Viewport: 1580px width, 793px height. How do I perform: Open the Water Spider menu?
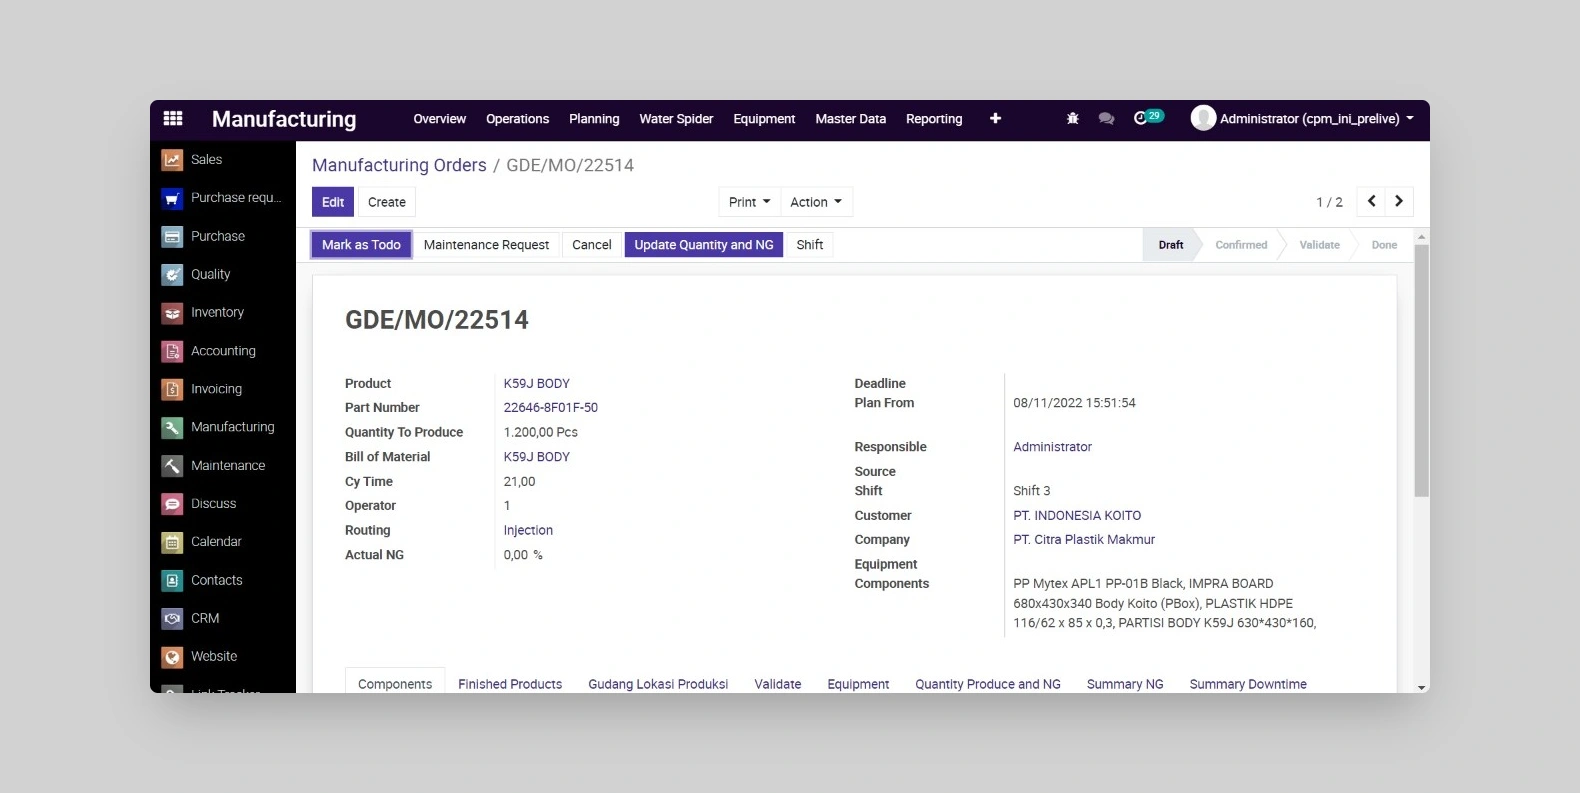(676, 119)
